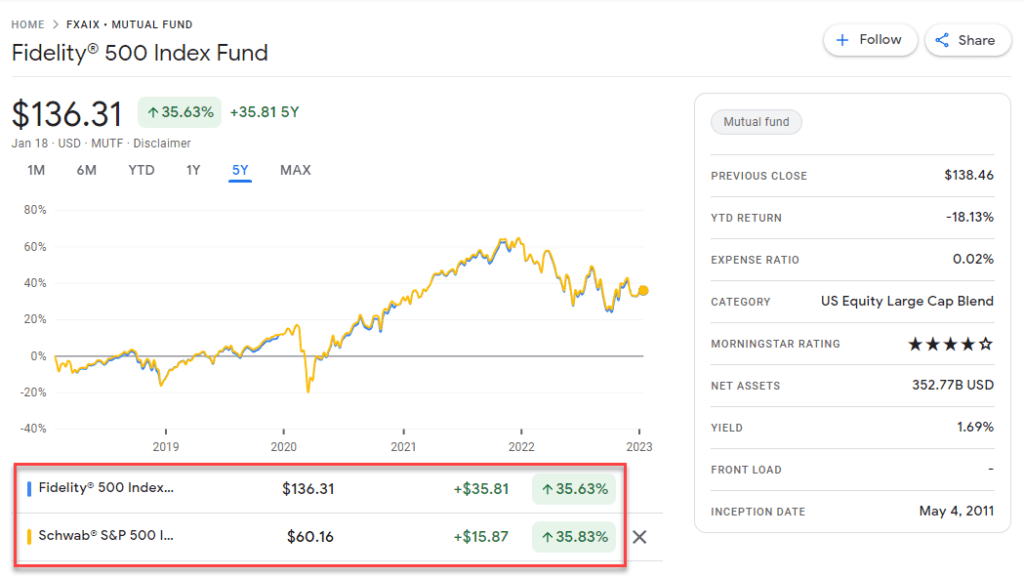Click the 2021 x-axis label

click(x=403, y=447)
